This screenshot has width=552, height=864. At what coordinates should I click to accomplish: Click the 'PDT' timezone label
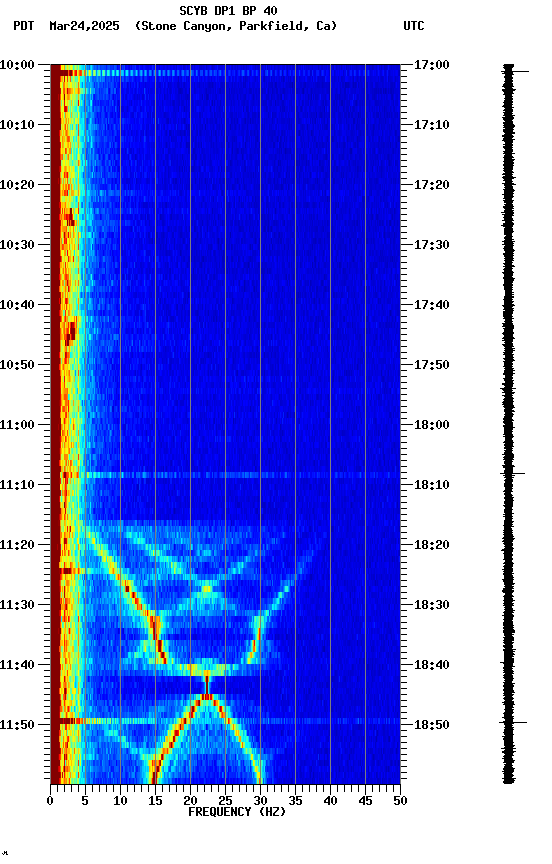pyautogui.click(x=24, y=26)
